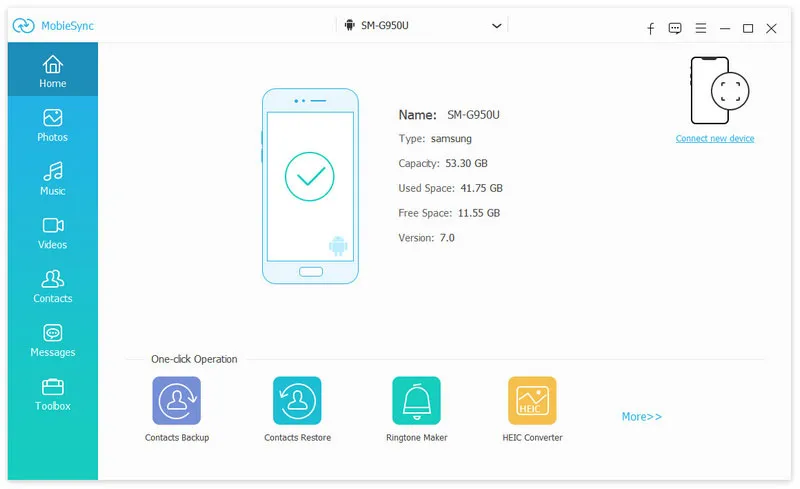Open the feedback chat bubble icon

coord(676,29)
